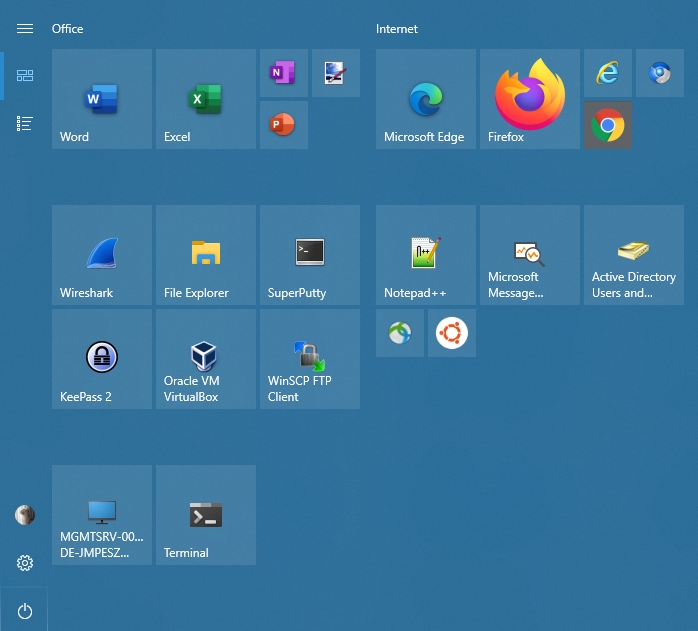This screenshot has width=698, height=631.
Task: Launch PowerPoint from the small tile
Action: (283, 125)
